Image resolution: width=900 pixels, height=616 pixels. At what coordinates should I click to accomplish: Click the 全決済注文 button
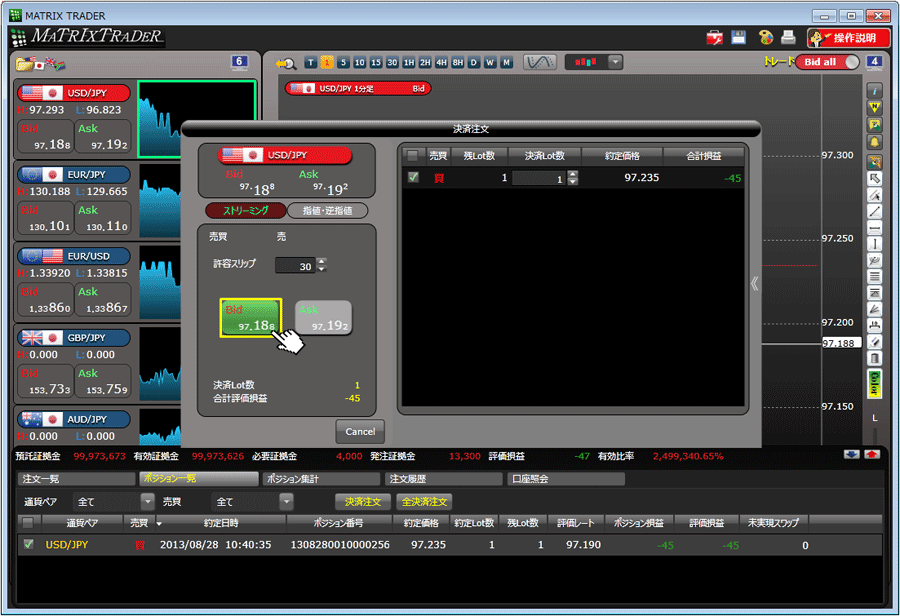tap(424, 502)
